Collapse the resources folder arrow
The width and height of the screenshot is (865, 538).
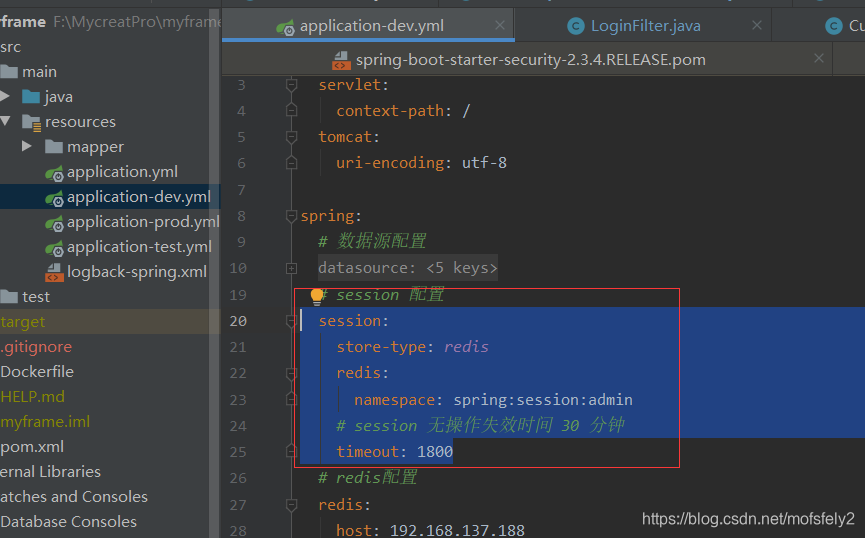[6, 121]
